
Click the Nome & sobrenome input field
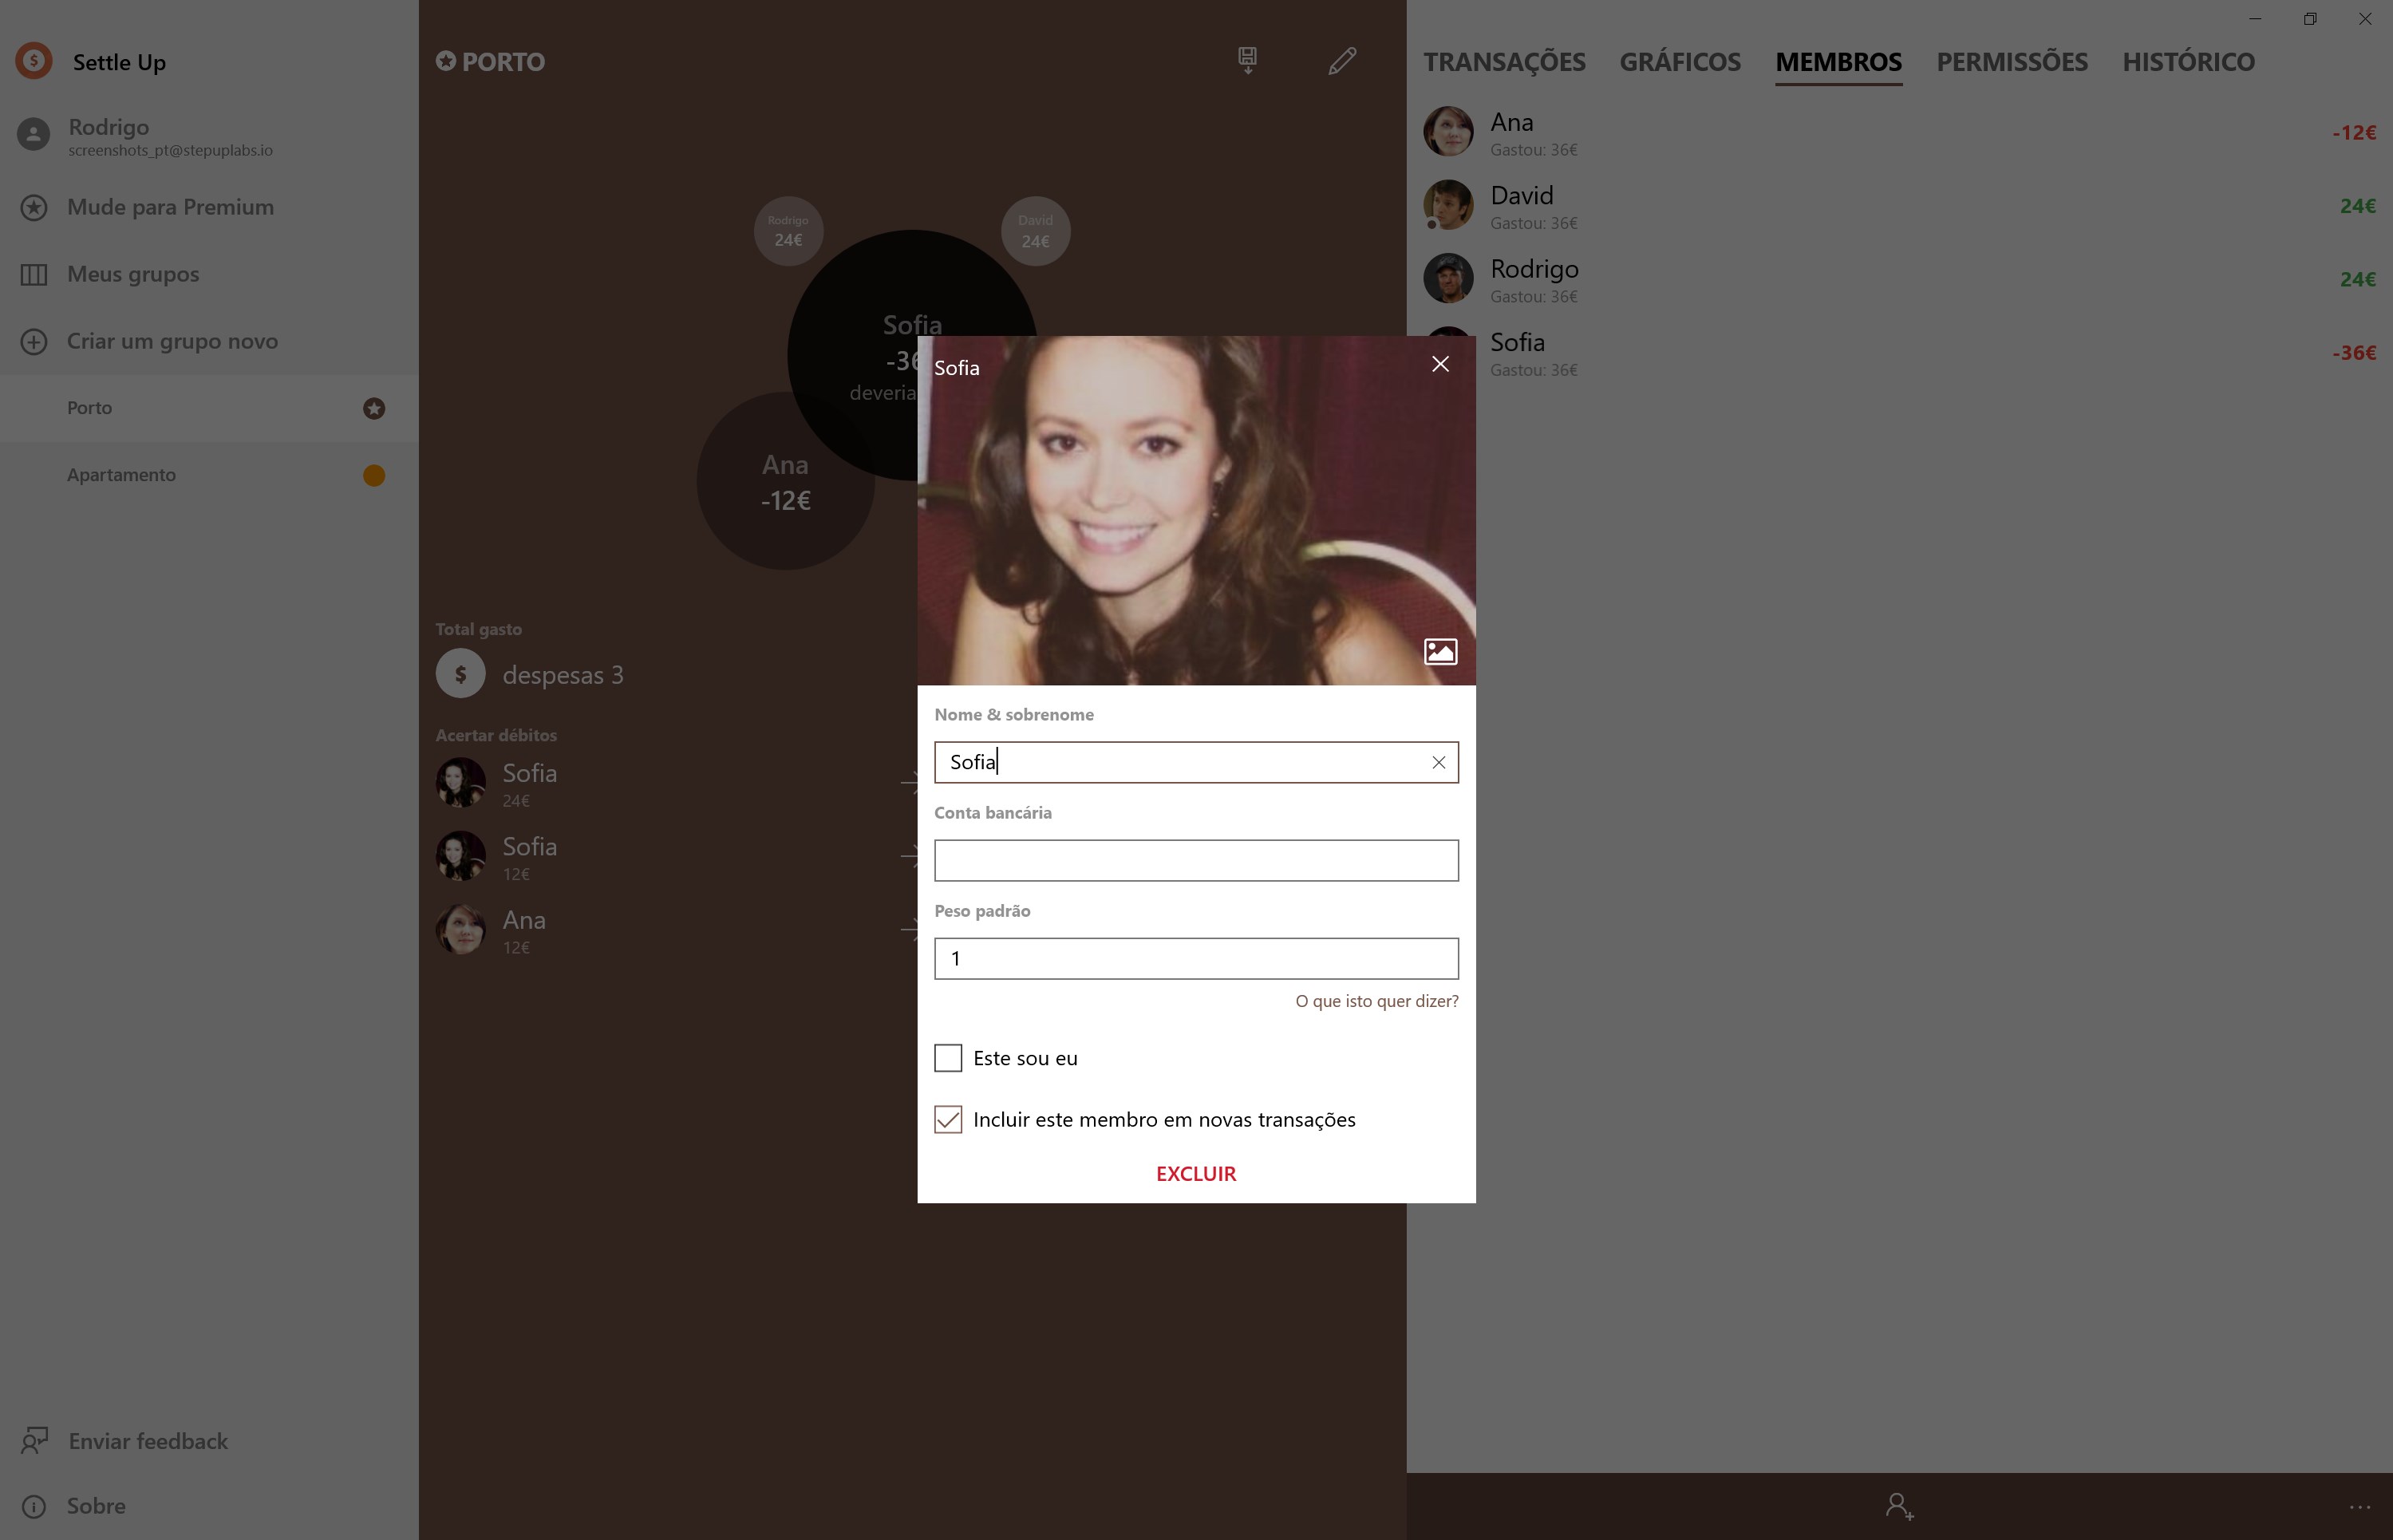pos(1196,762)
